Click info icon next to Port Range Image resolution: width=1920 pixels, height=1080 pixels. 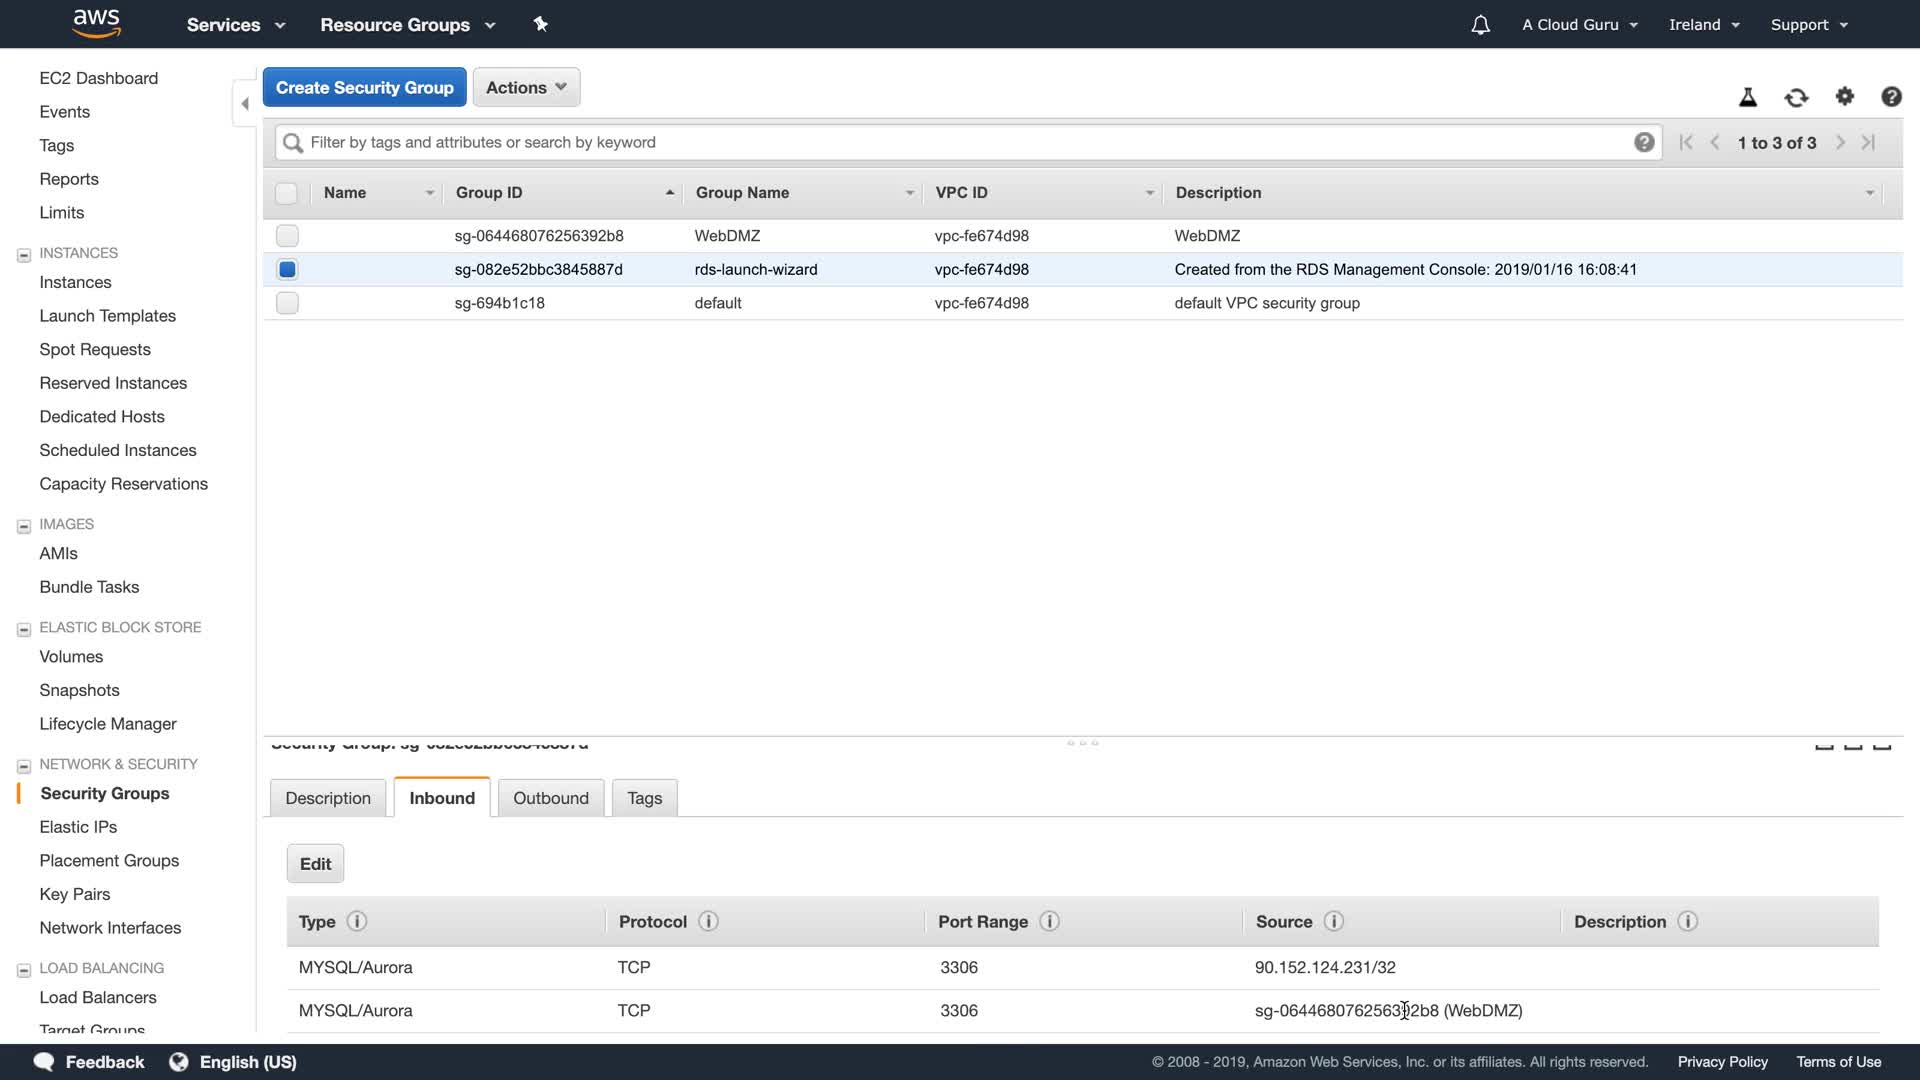pyautogui.click(x=1049, y=921)
